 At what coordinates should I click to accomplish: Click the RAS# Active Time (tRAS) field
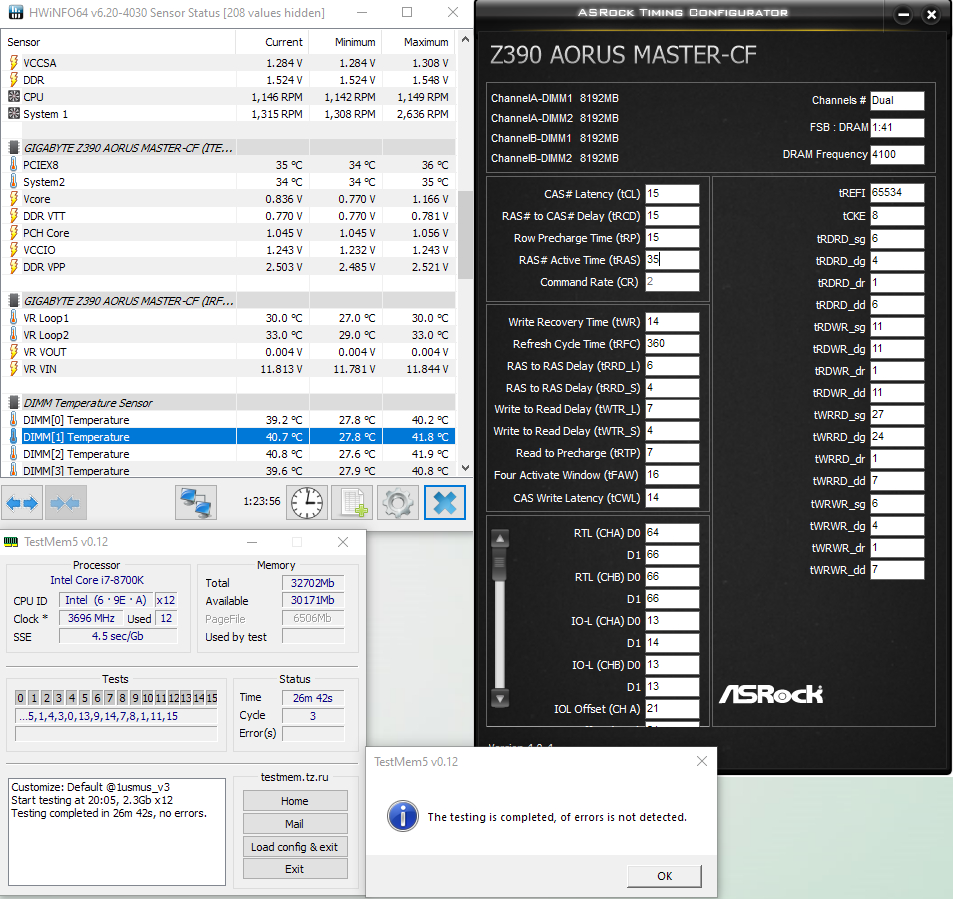(672, 260)
